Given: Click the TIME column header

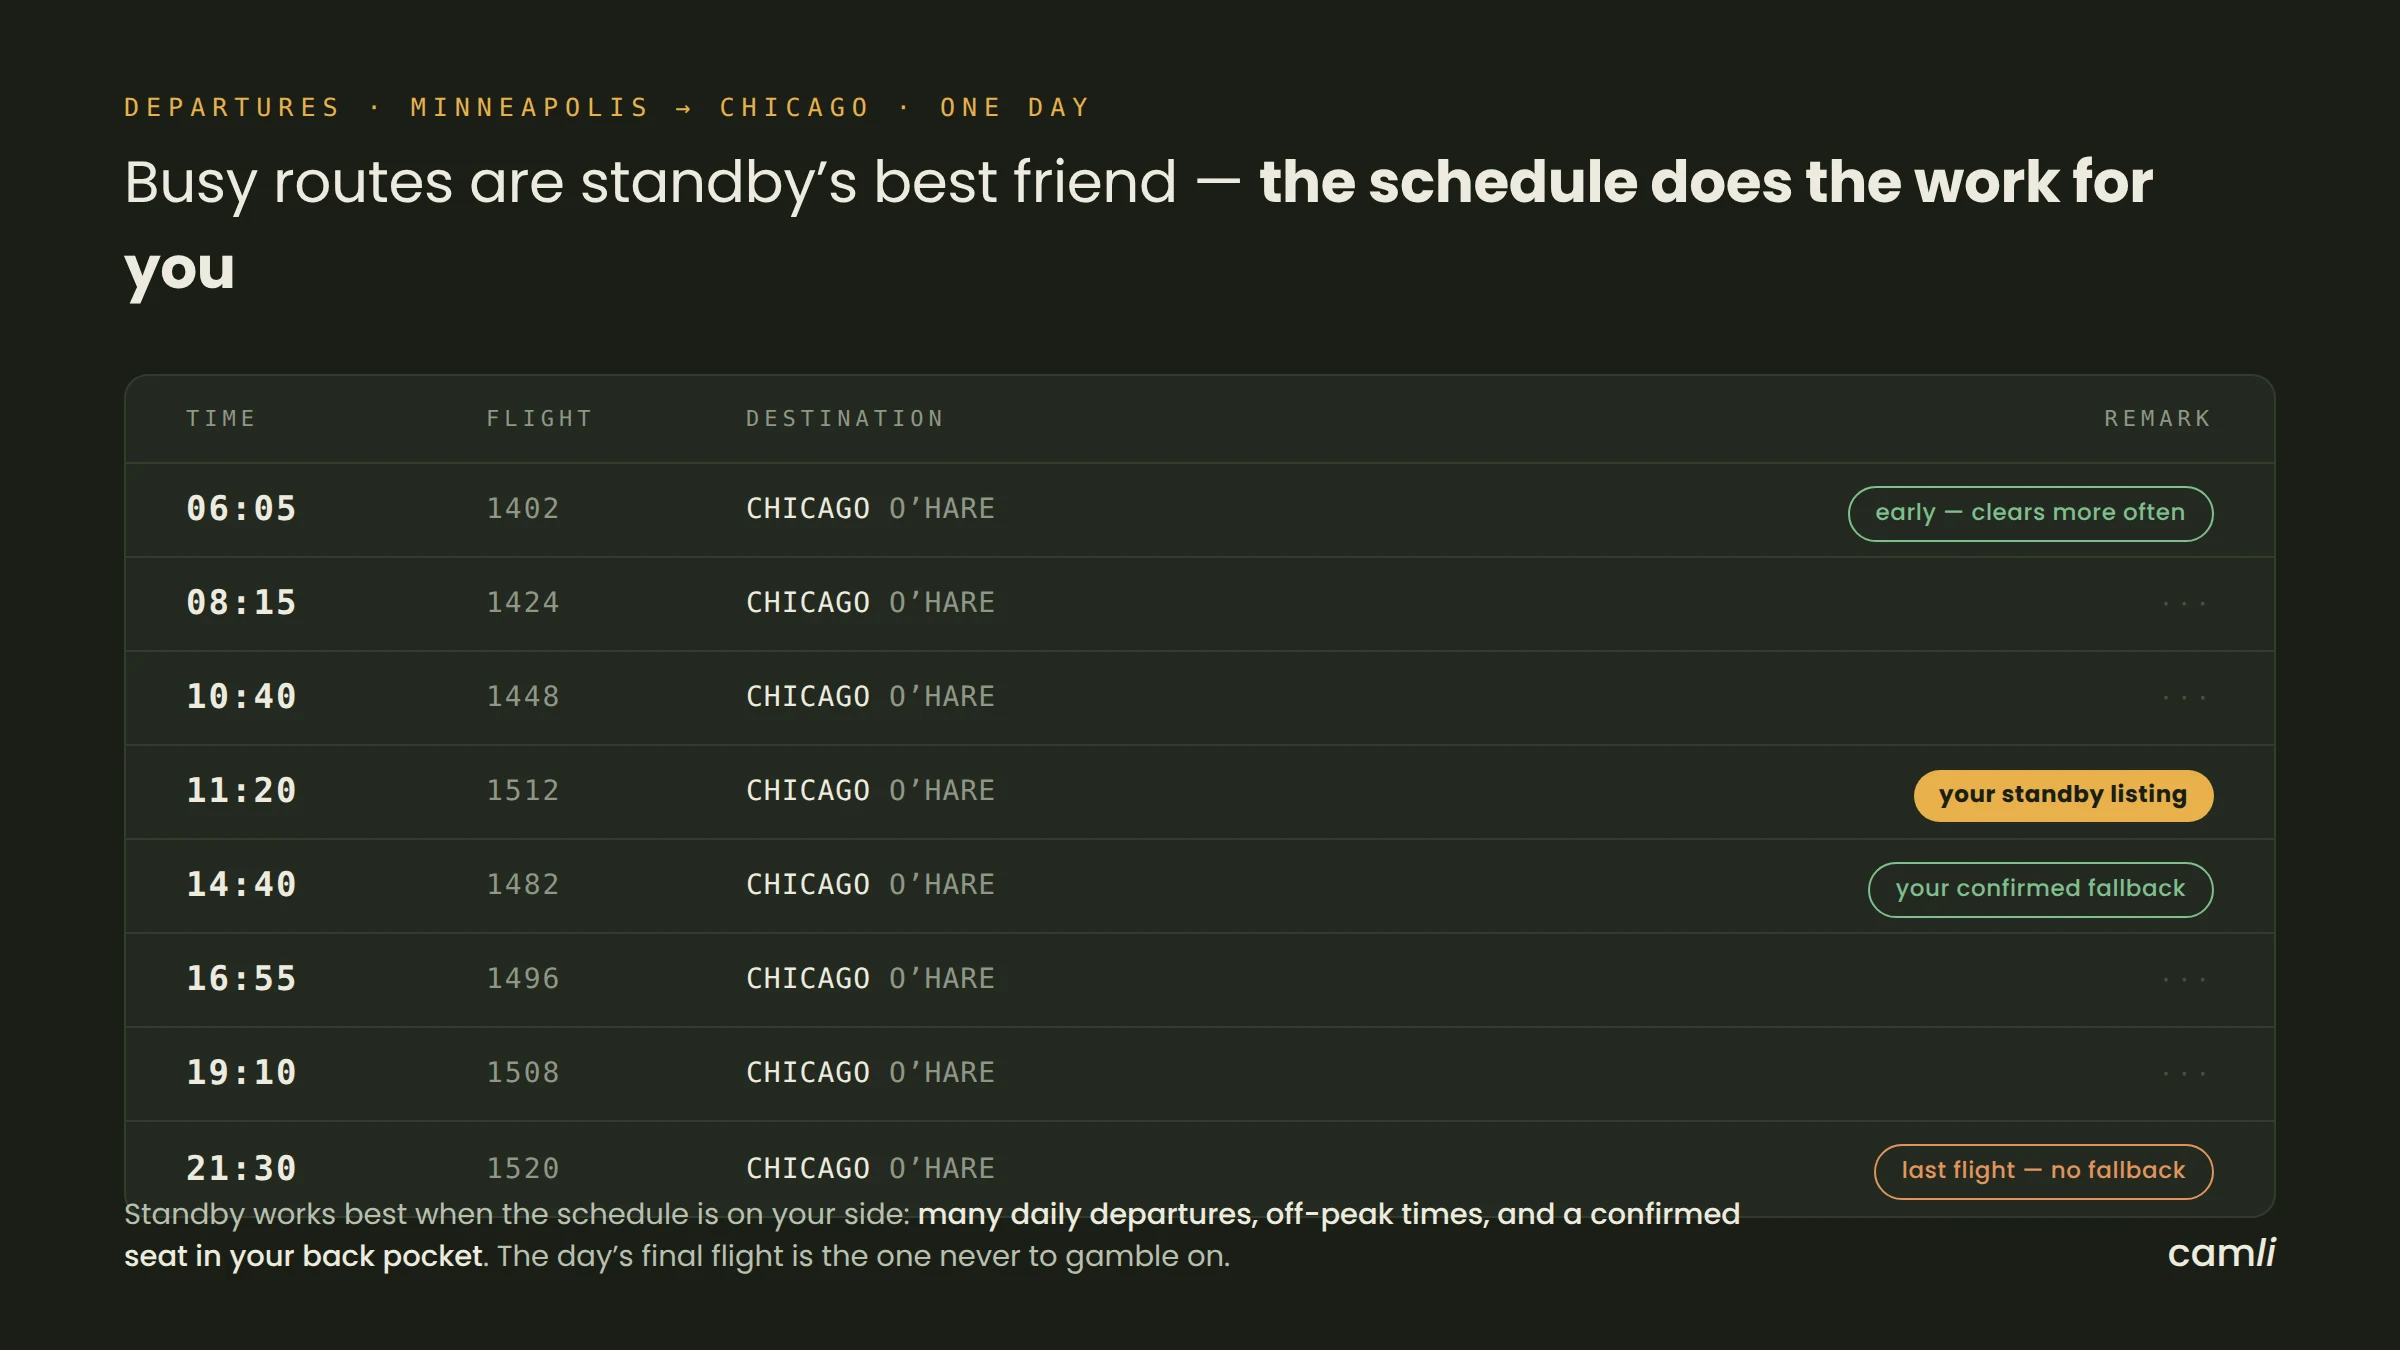Looking at the screenshot, I should click(221, 418).
